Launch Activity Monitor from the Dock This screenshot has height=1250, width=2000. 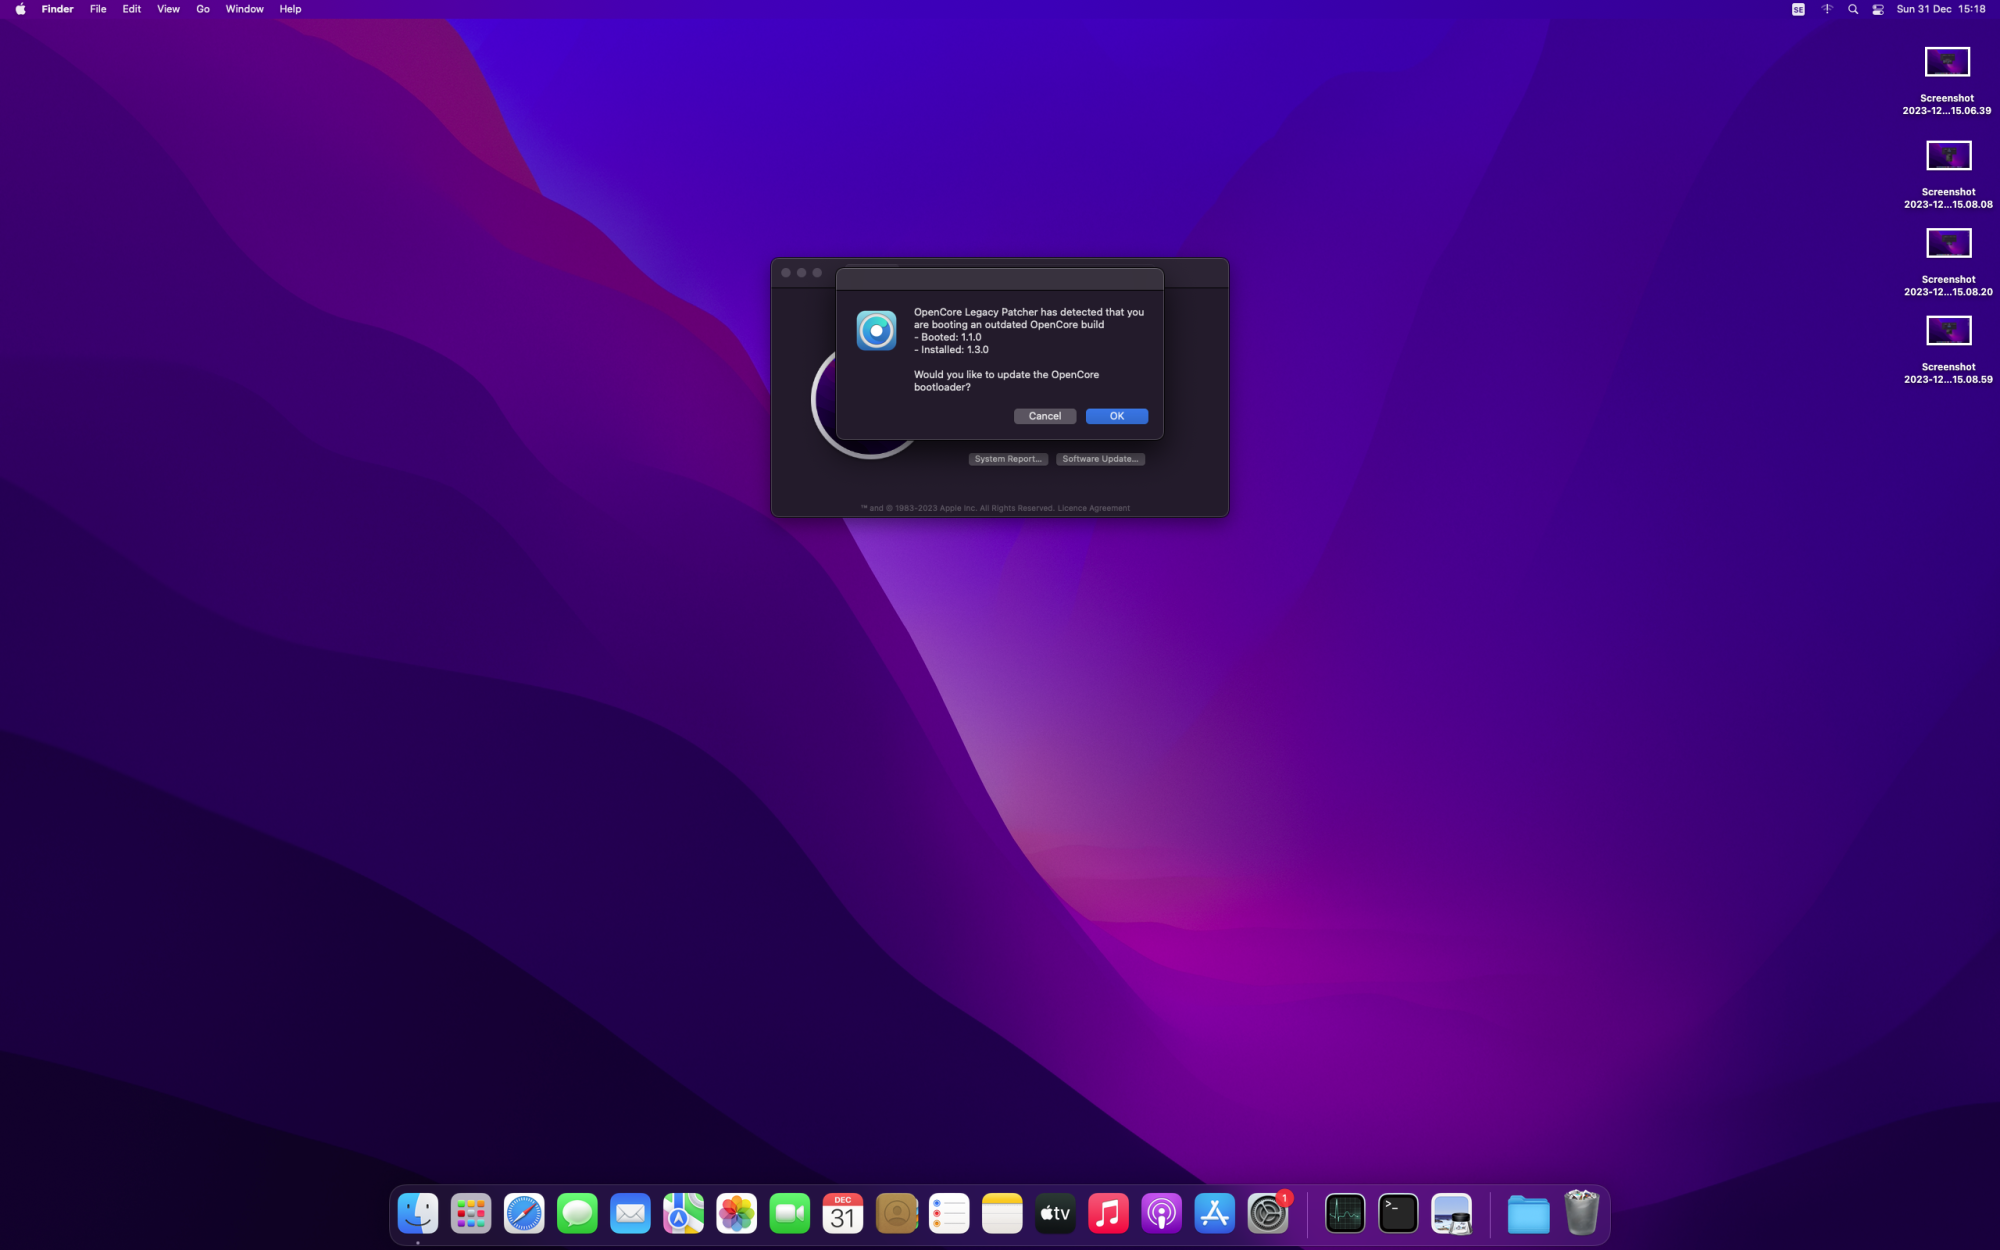(x=1344, y=1213)
